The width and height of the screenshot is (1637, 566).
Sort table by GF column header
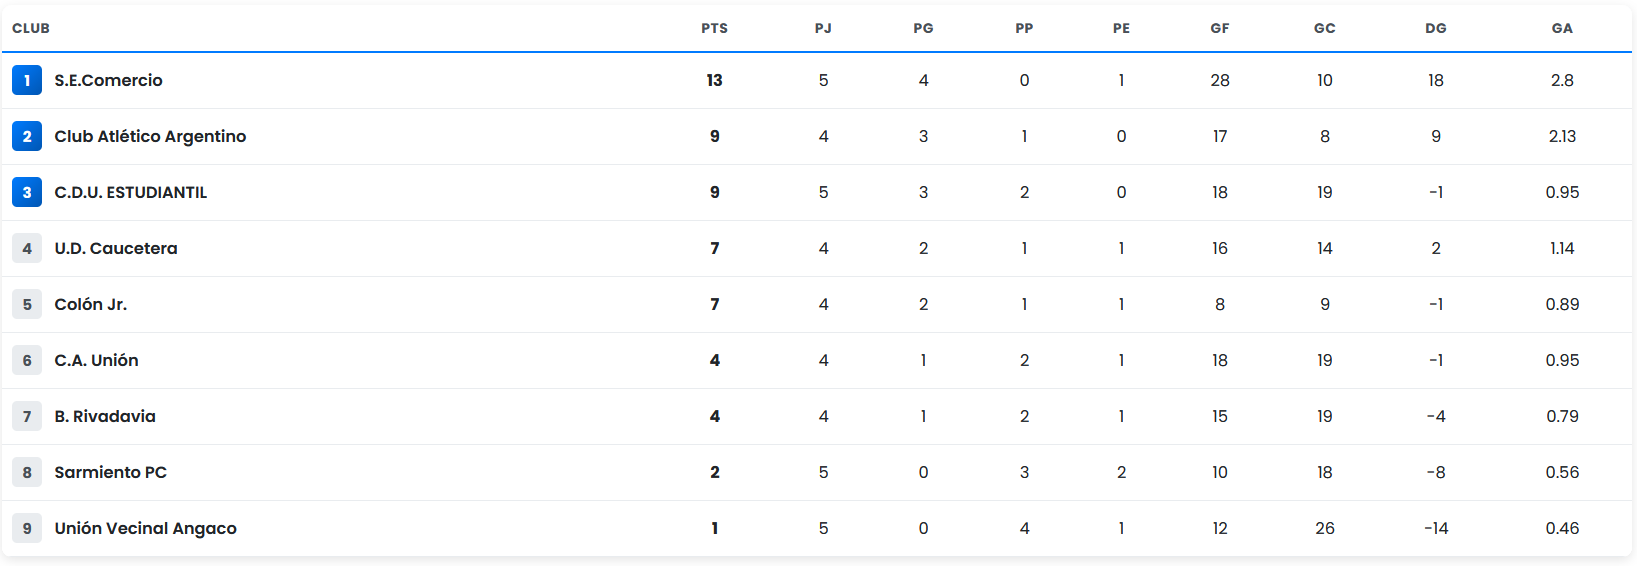coord(1219,28)
